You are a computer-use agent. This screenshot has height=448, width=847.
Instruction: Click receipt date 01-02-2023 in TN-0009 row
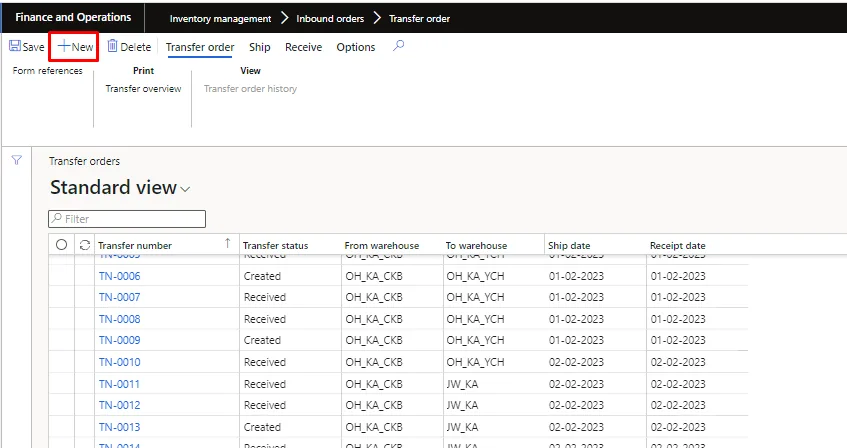[678, 340]
